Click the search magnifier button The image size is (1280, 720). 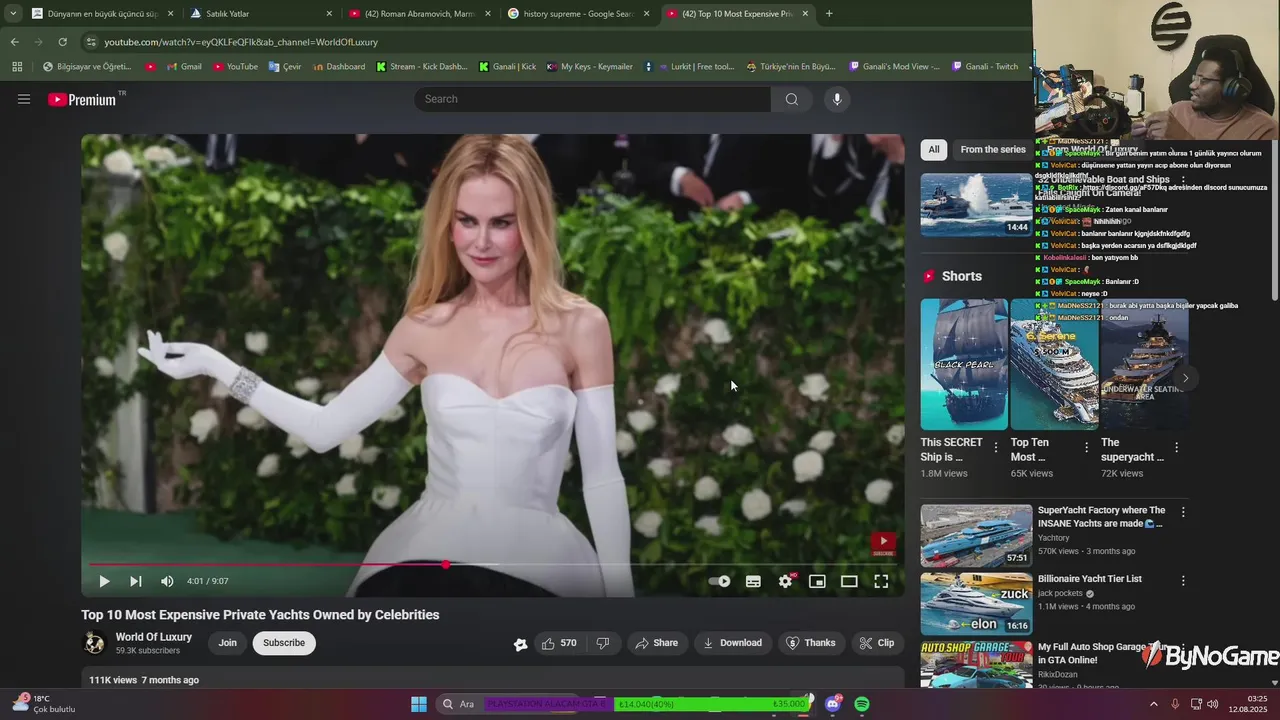[792, 99]
